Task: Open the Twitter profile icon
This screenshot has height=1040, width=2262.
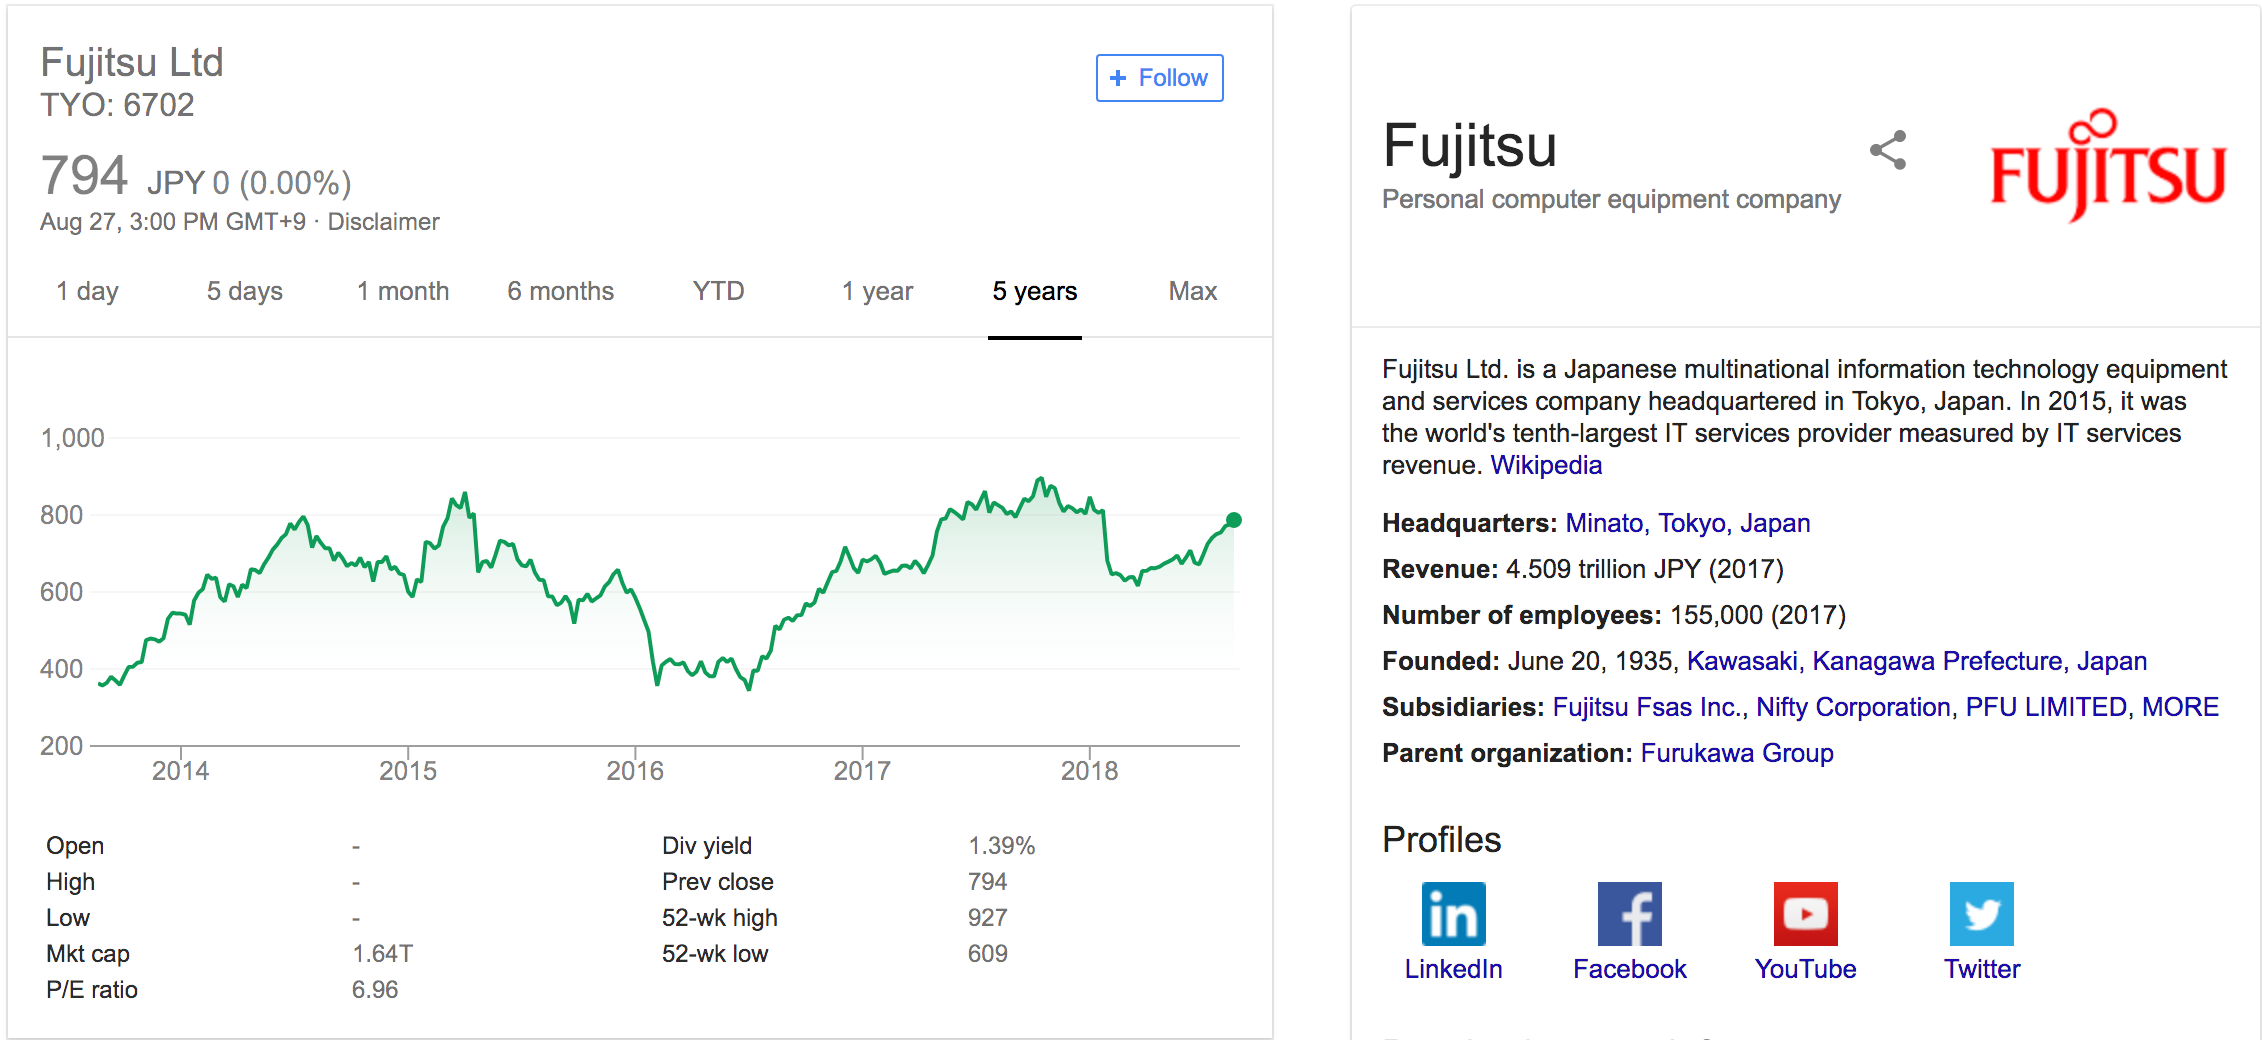Action: pos(1981,913)
